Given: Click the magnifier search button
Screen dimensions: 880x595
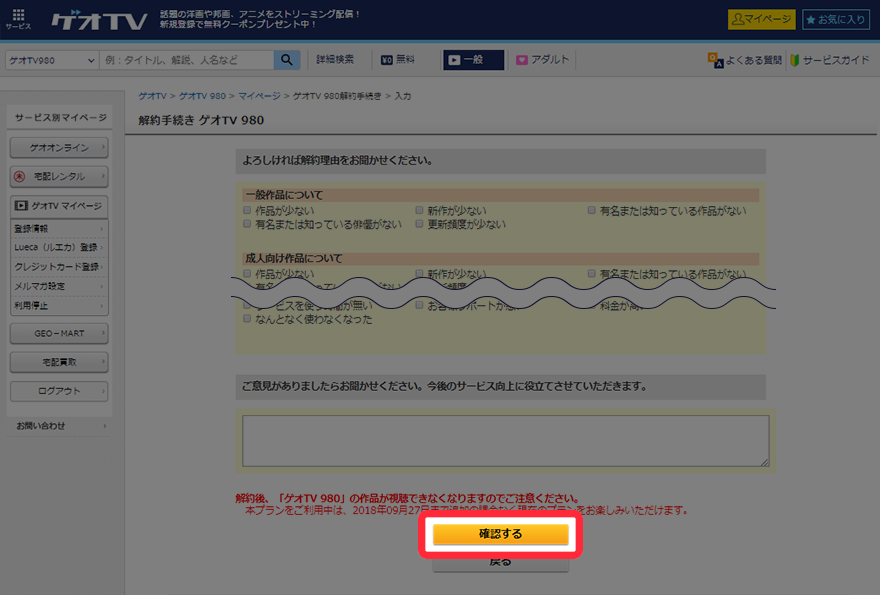Looking at the screenshot, I should click(287, 60).
